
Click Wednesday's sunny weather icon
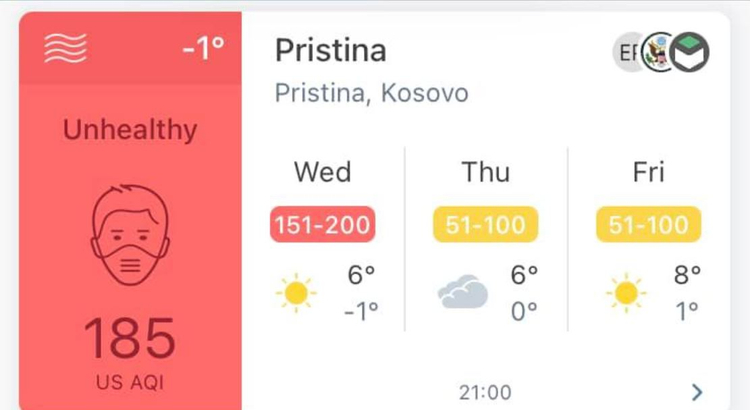pyautogui.click(x=296, y=293)
